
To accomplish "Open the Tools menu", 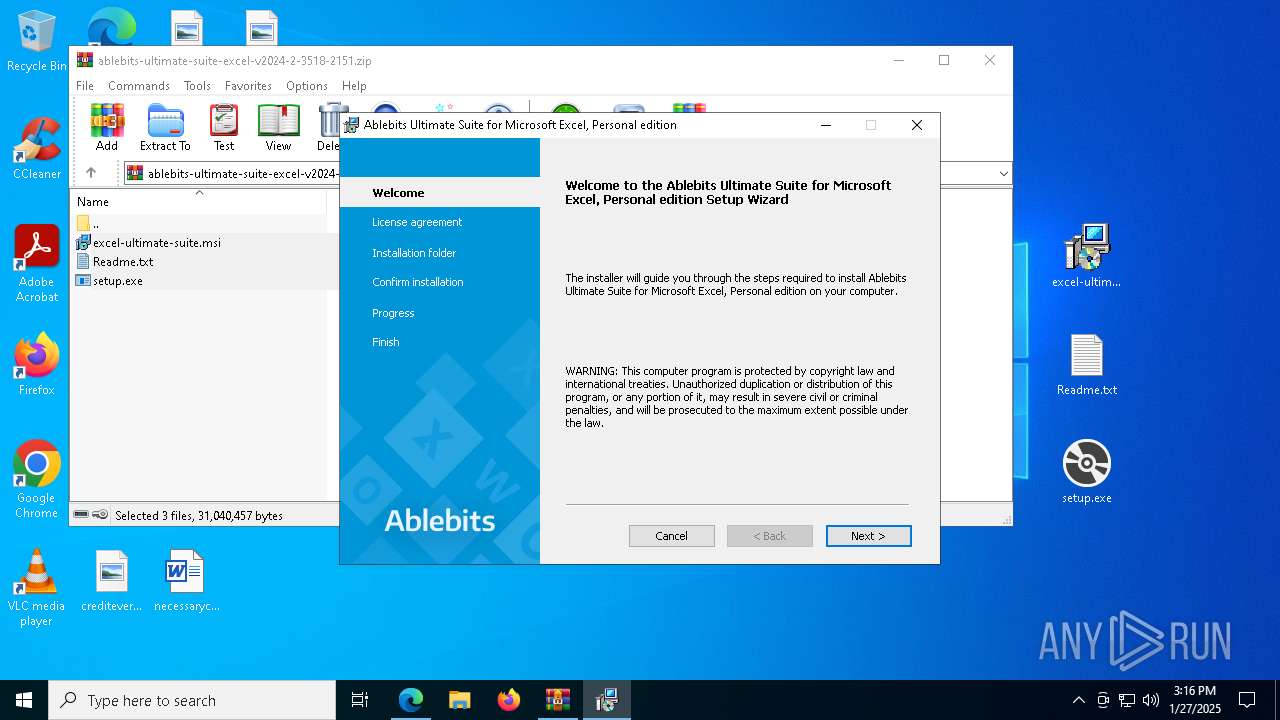I will pyautogui.click(x=197, y=86).
